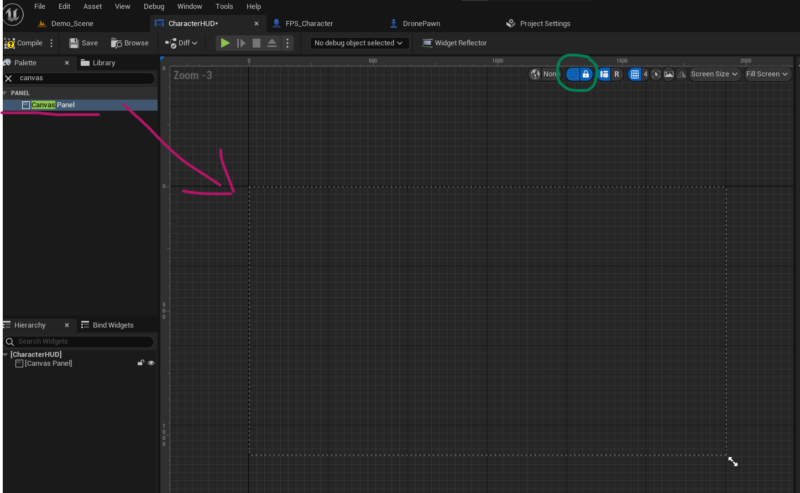
Task: Toggle Canvas Panel visibility eye icon
Action: (151, 363)
